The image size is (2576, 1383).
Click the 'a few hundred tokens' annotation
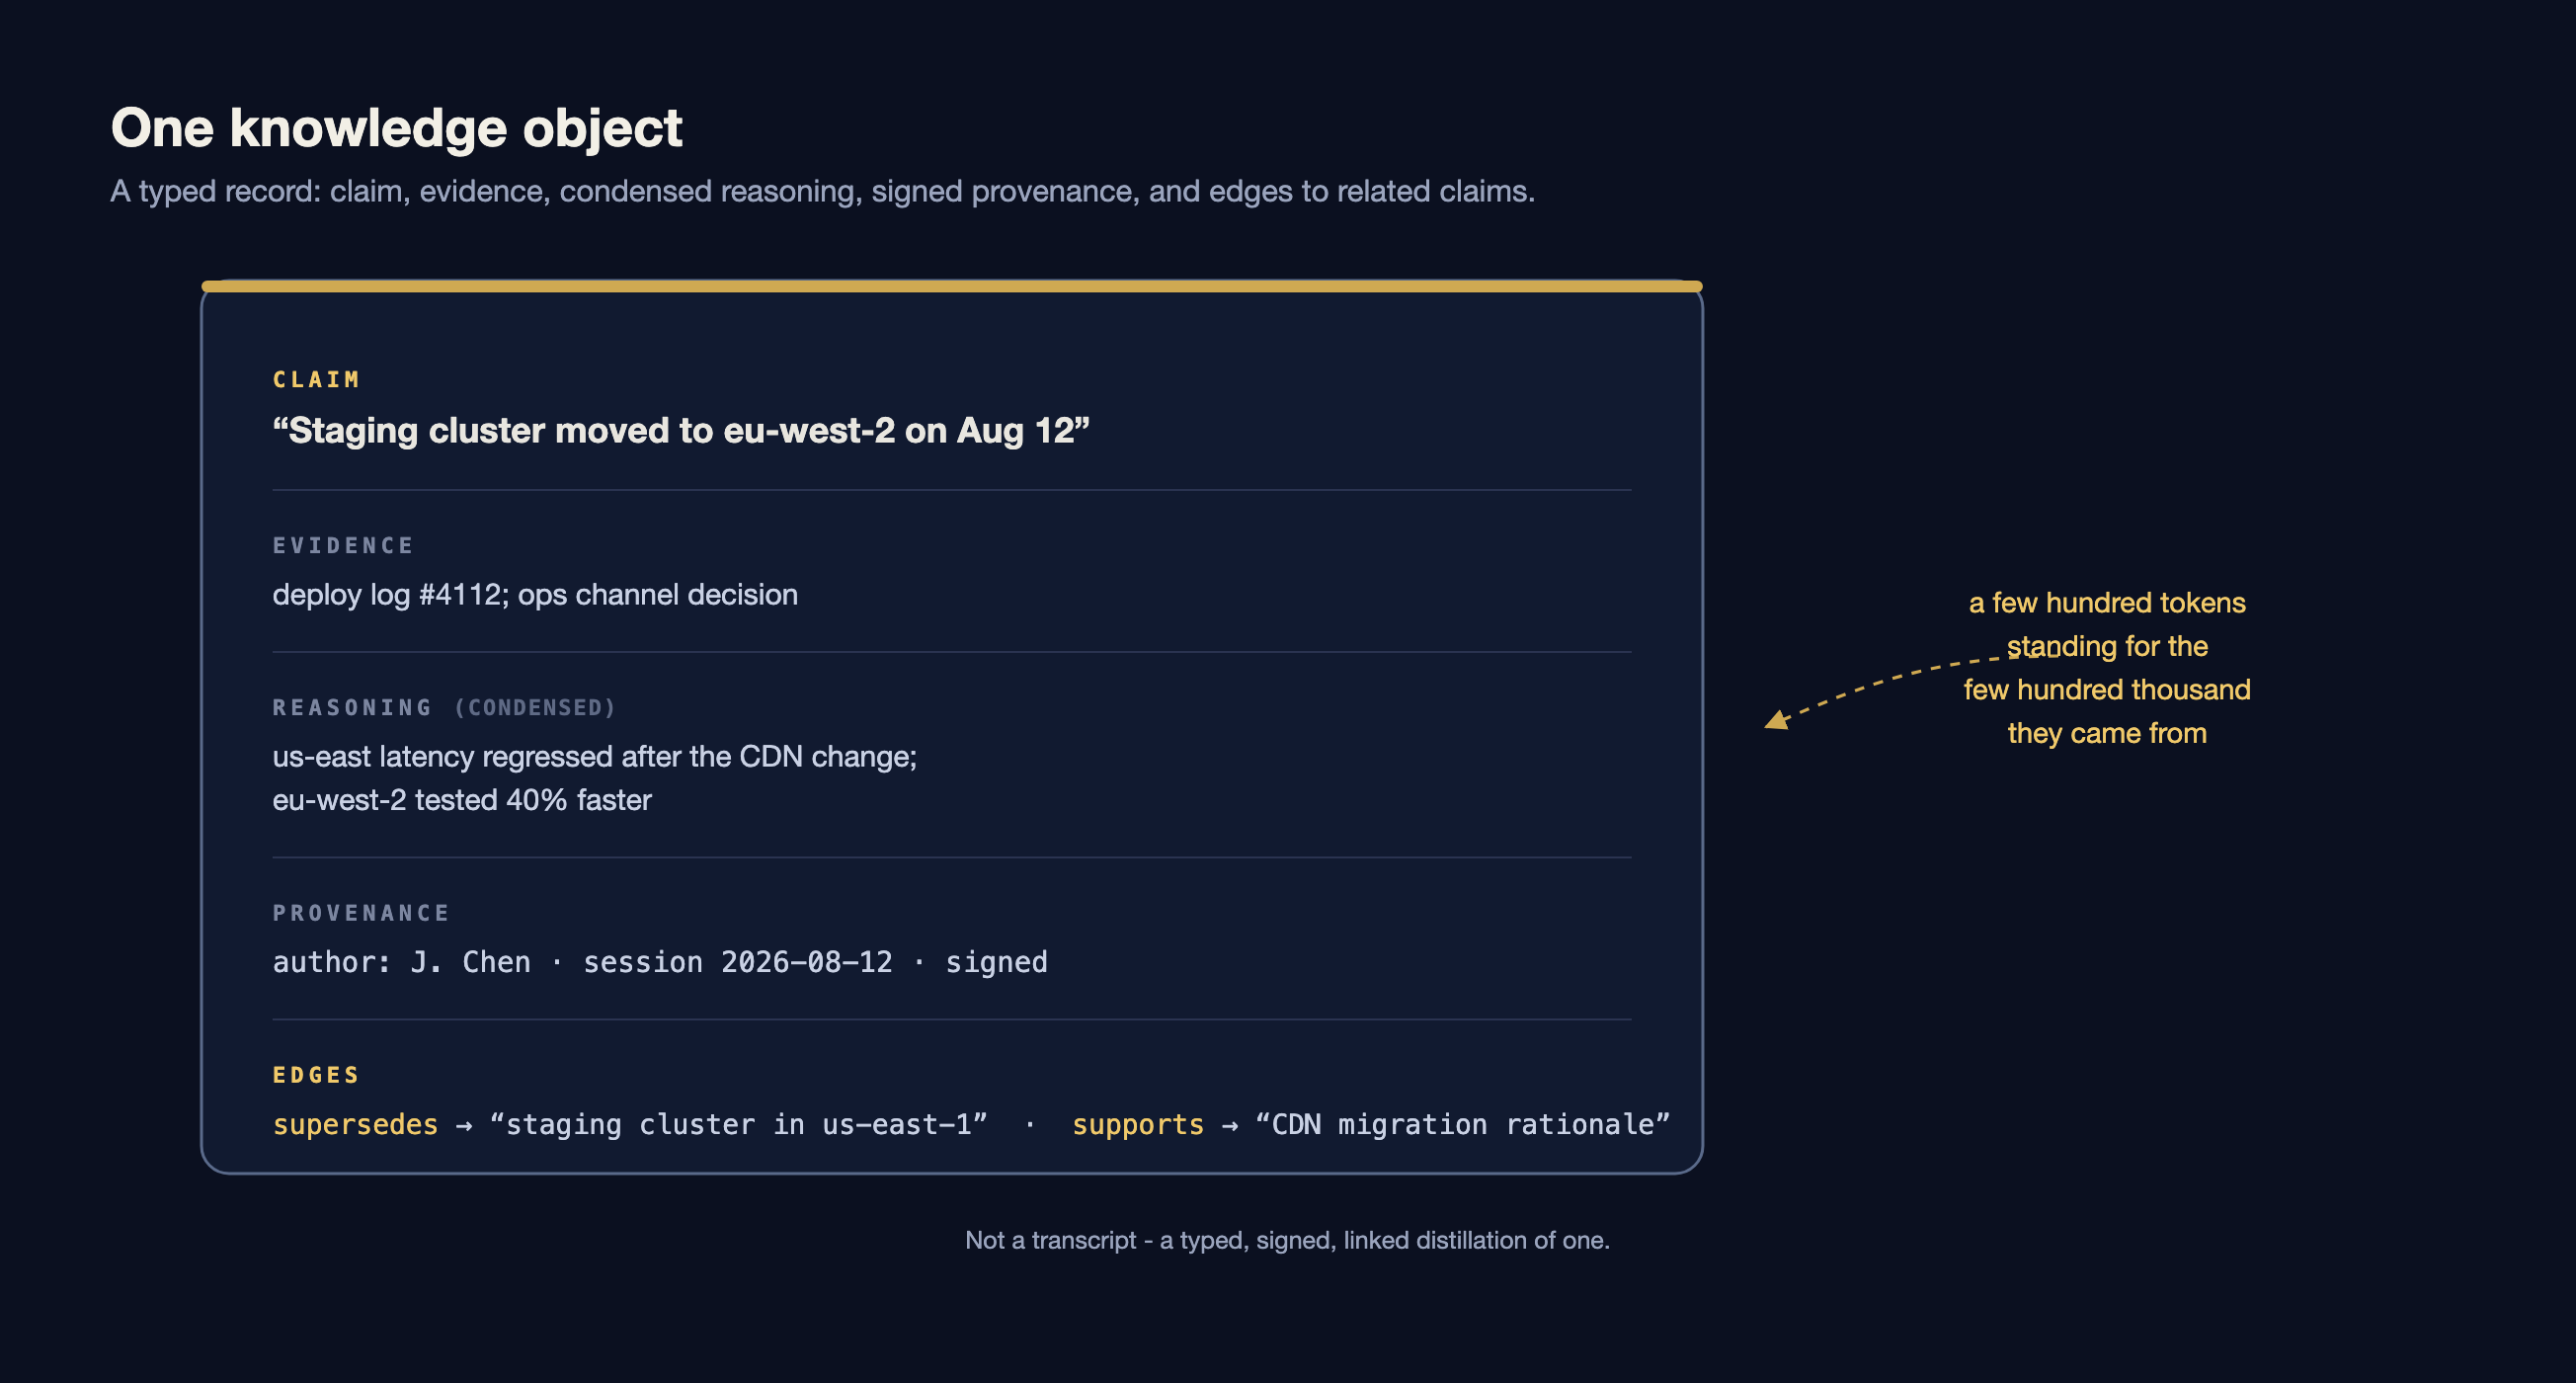click(2107, 668)
